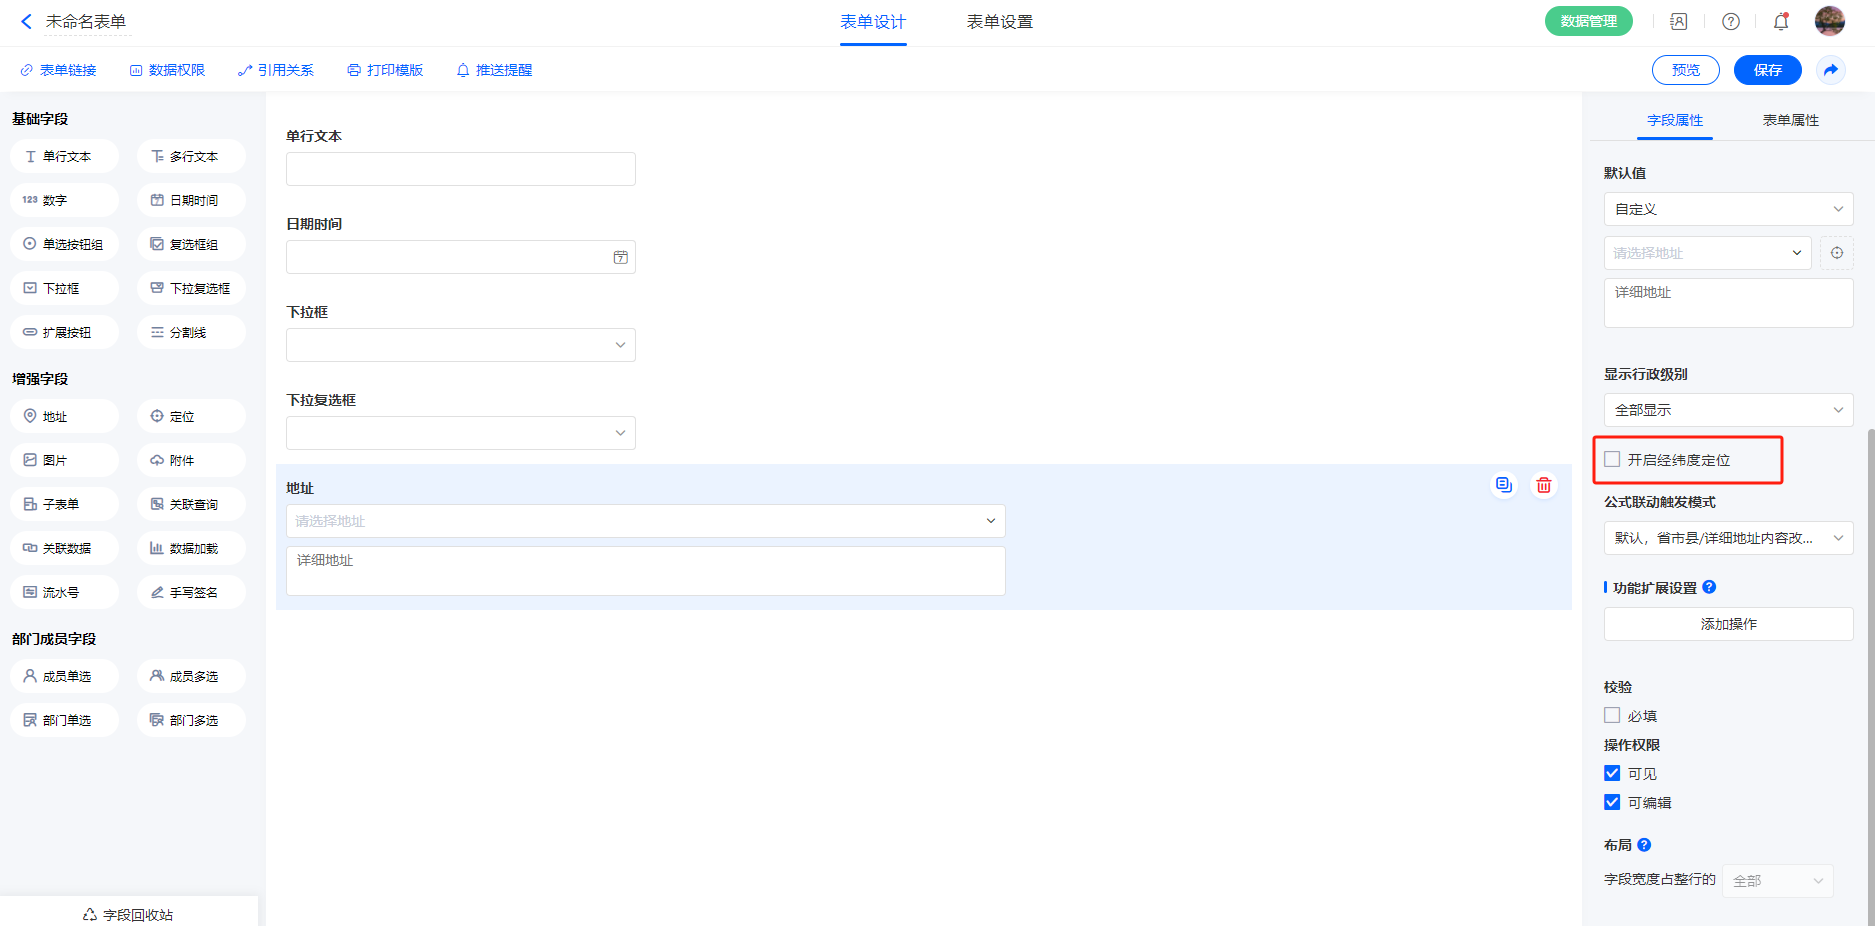The width and height of the screenshot is (1875, 926).
Task: Open the 显示行政级别 dropdown showing 全部显示
Action: [x=1728, y=410]
